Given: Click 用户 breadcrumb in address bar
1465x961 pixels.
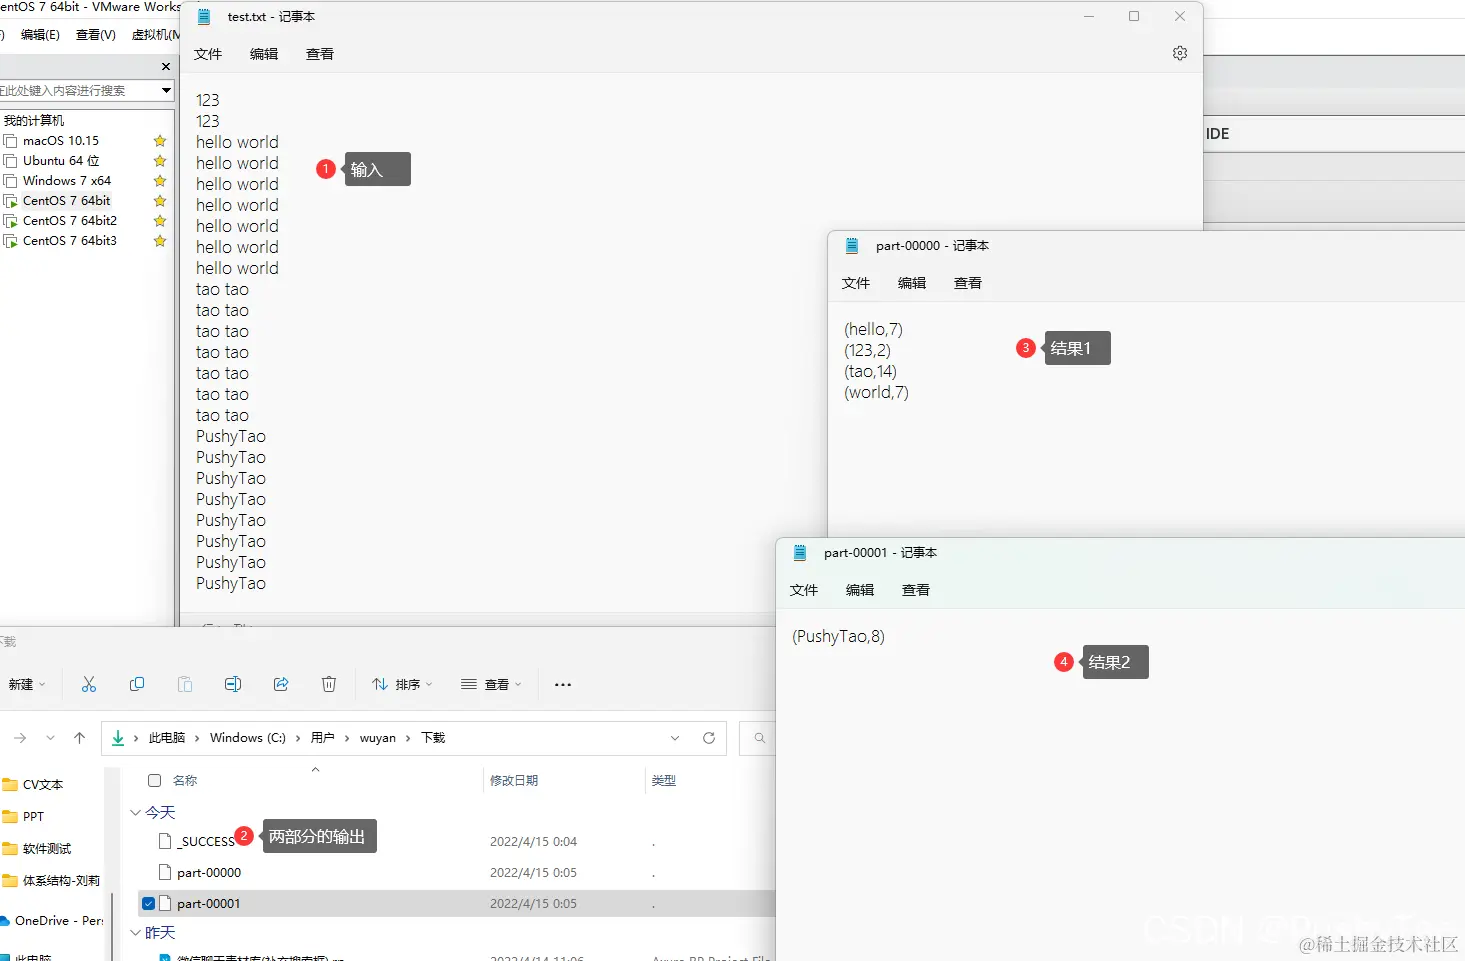Looking at the screenshot, I should [x=322, y=738].
